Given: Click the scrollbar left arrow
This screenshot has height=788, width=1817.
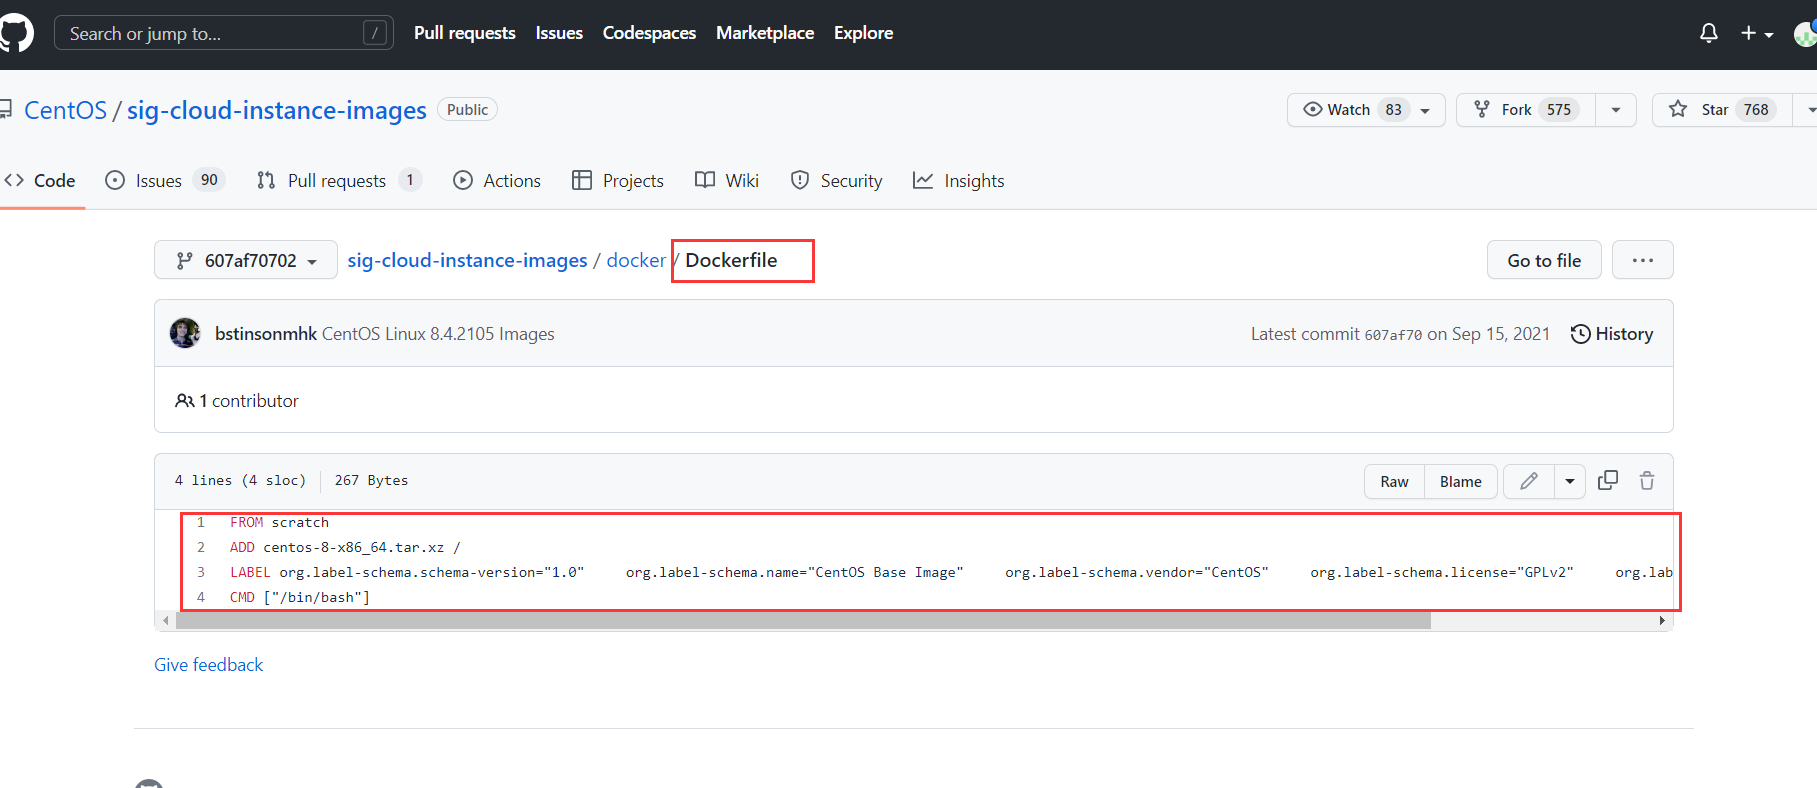Looking at the screenshot, I should click(166, 621).
